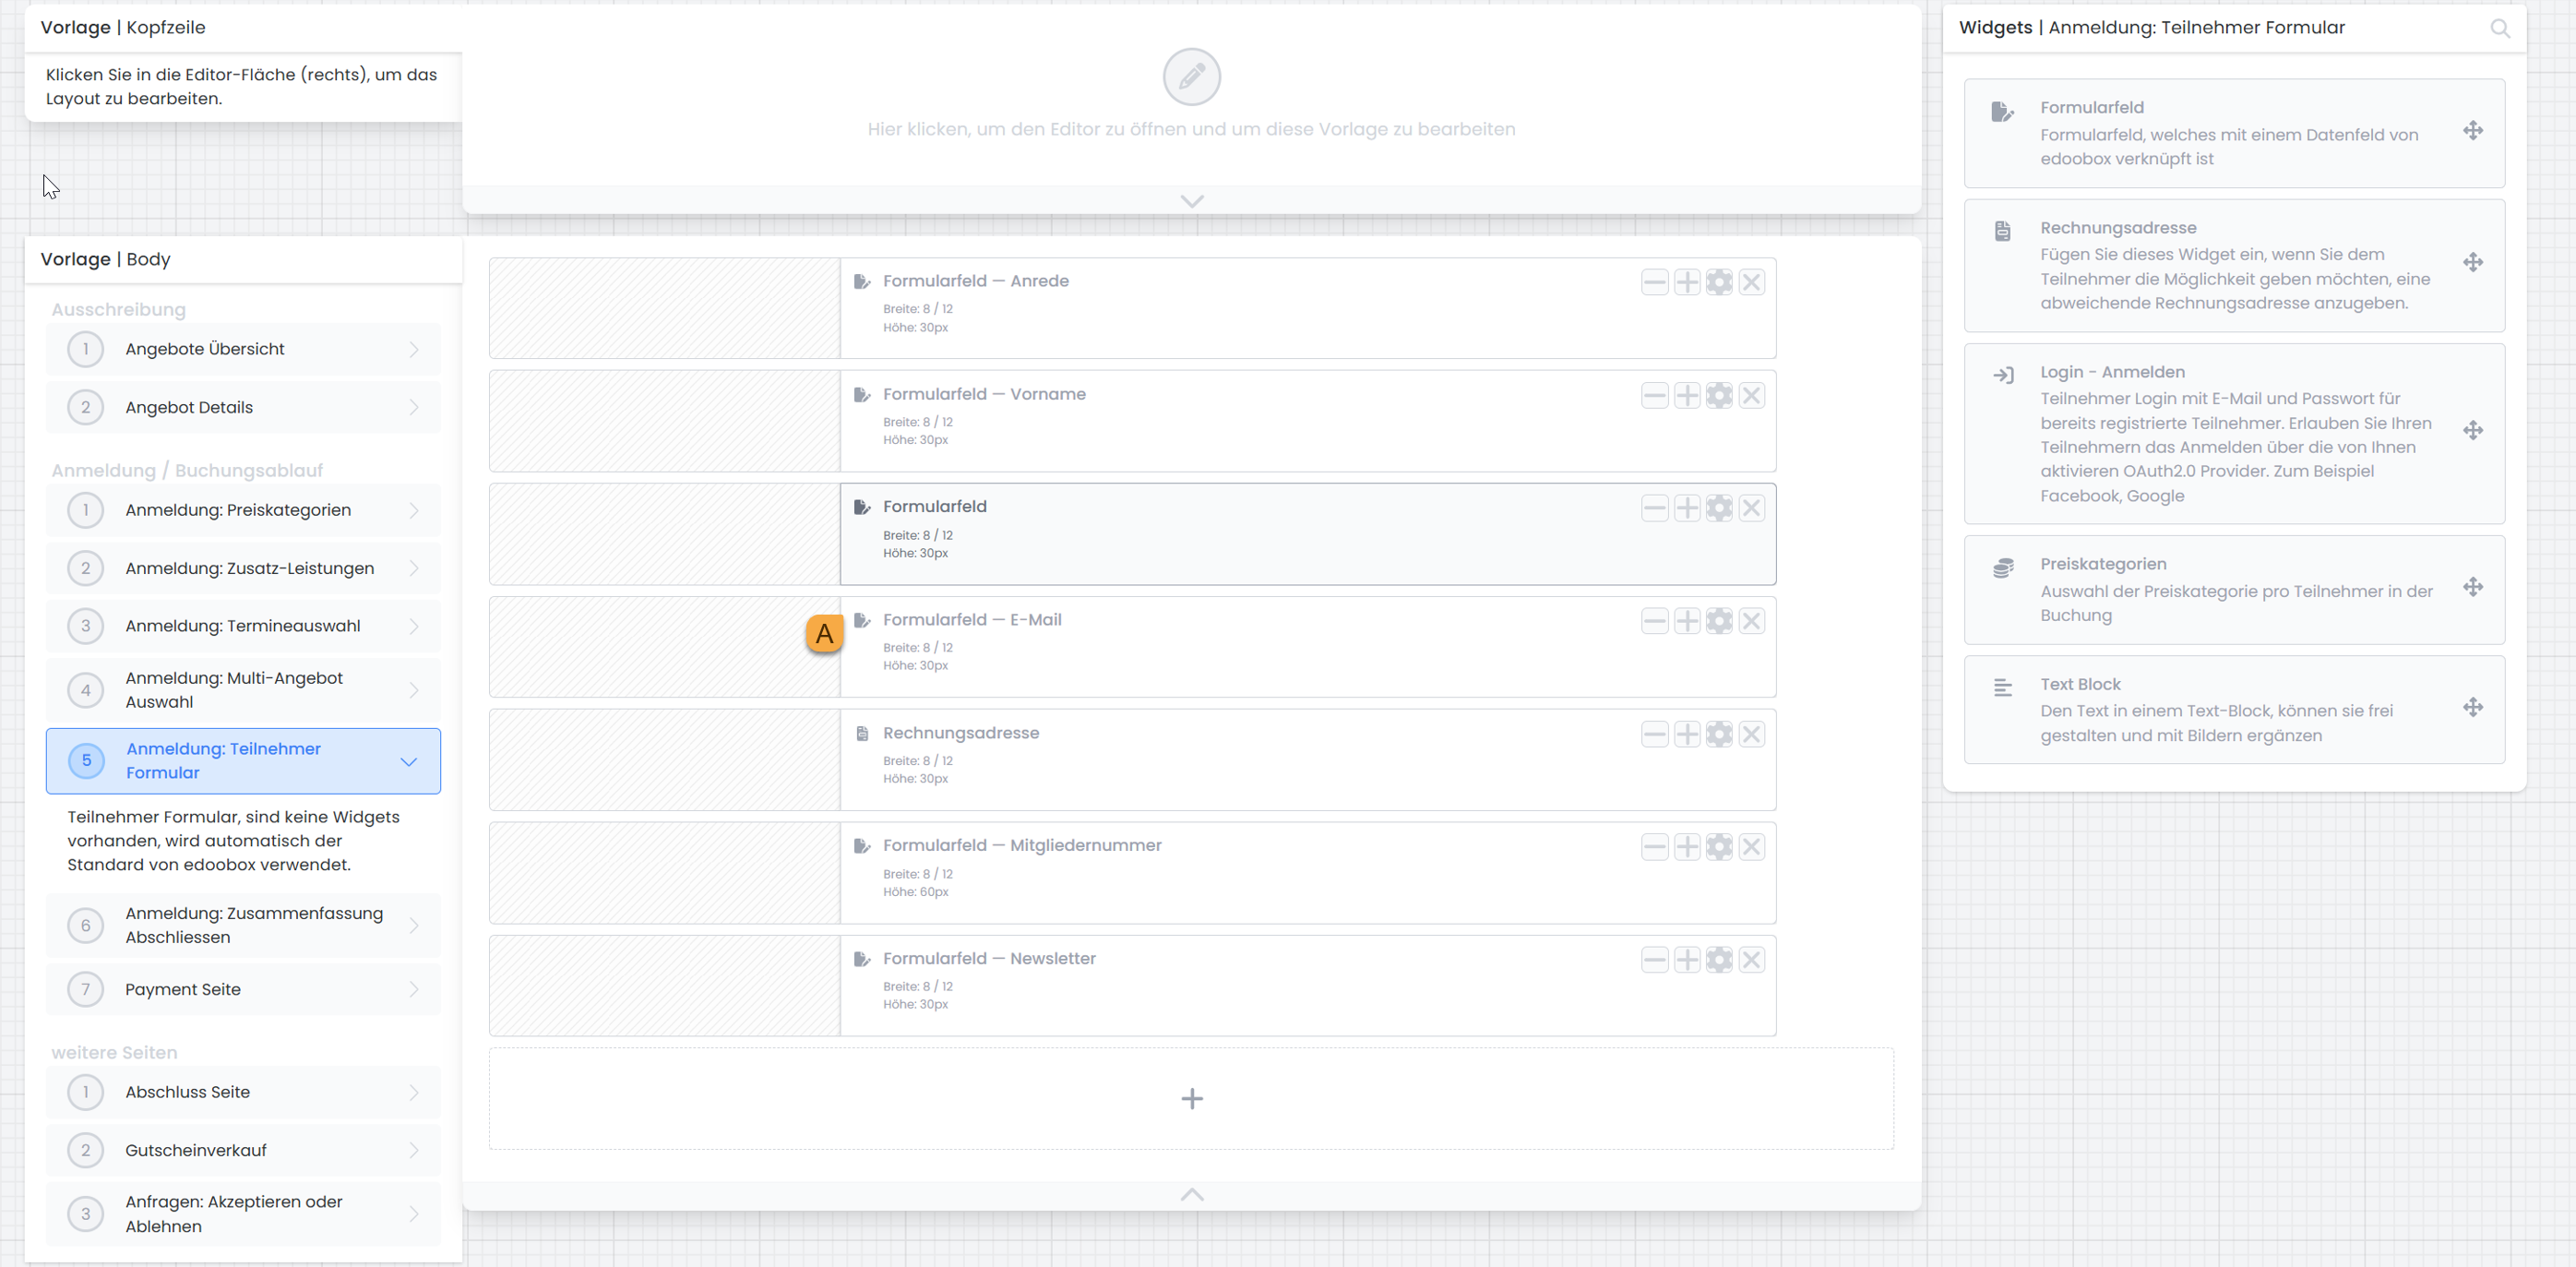Click empty row plus to add widget
This screenshot has height=1267, width=2576.
click(1191, 1098)
